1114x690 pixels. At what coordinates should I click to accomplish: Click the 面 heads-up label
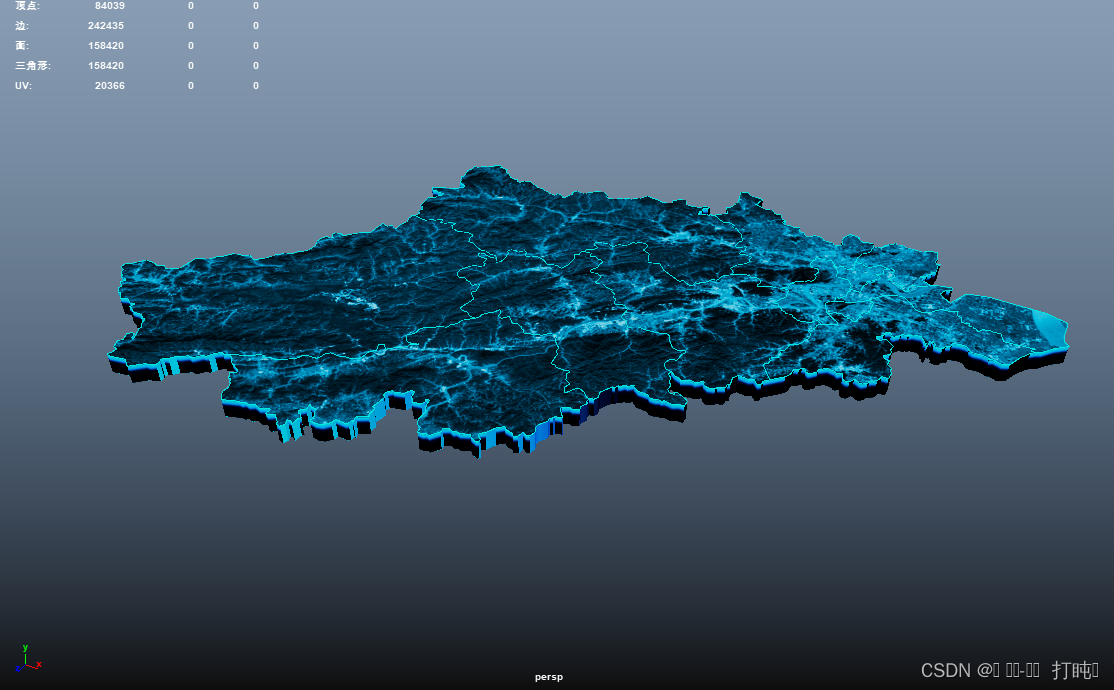22,45
